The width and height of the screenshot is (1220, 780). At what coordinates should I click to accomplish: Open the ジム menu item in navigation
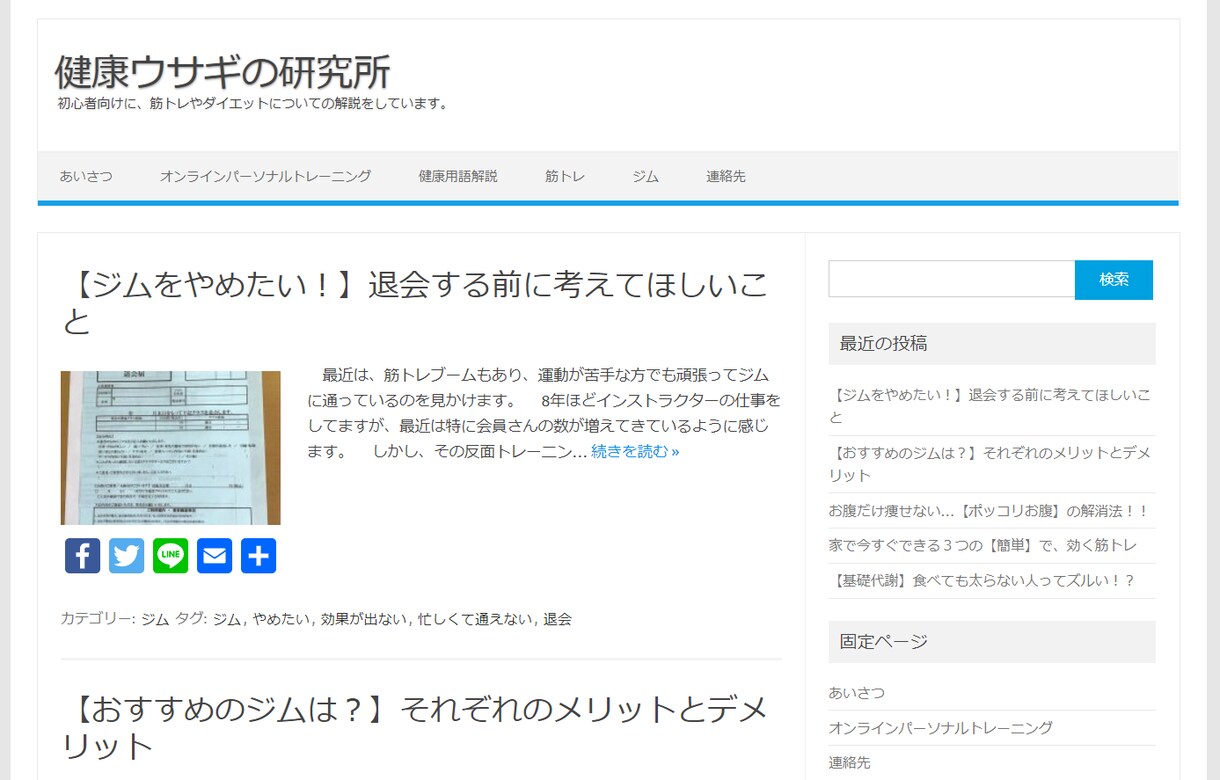[x=646, y=176]
